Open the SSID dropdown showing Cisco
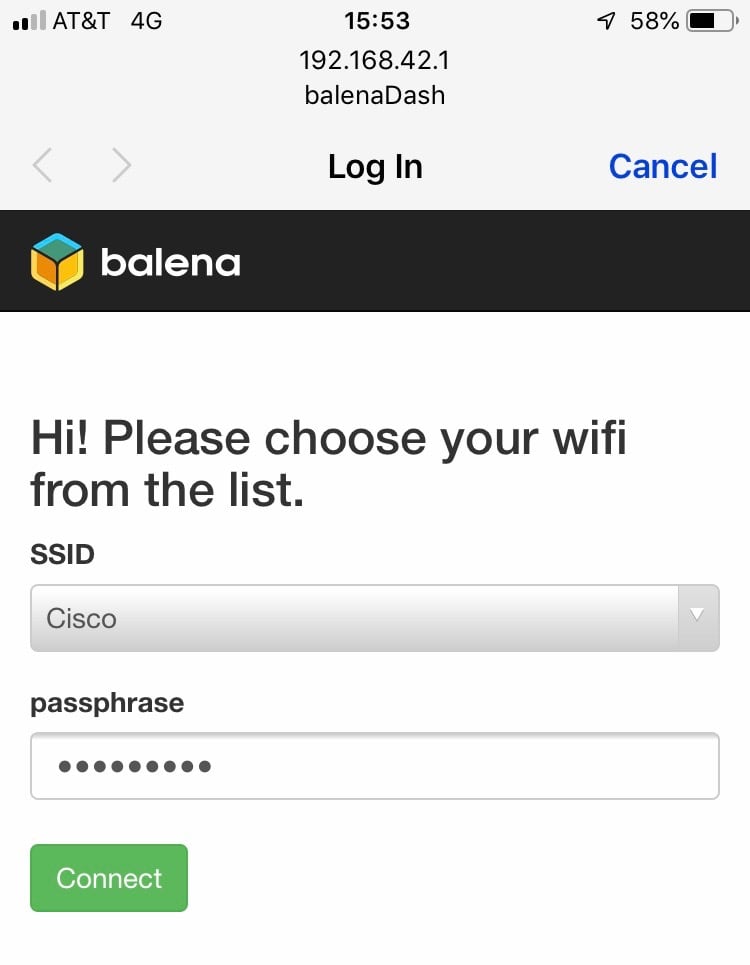The height and width of the screenshot is (965, 750). (x=355, y=618)
